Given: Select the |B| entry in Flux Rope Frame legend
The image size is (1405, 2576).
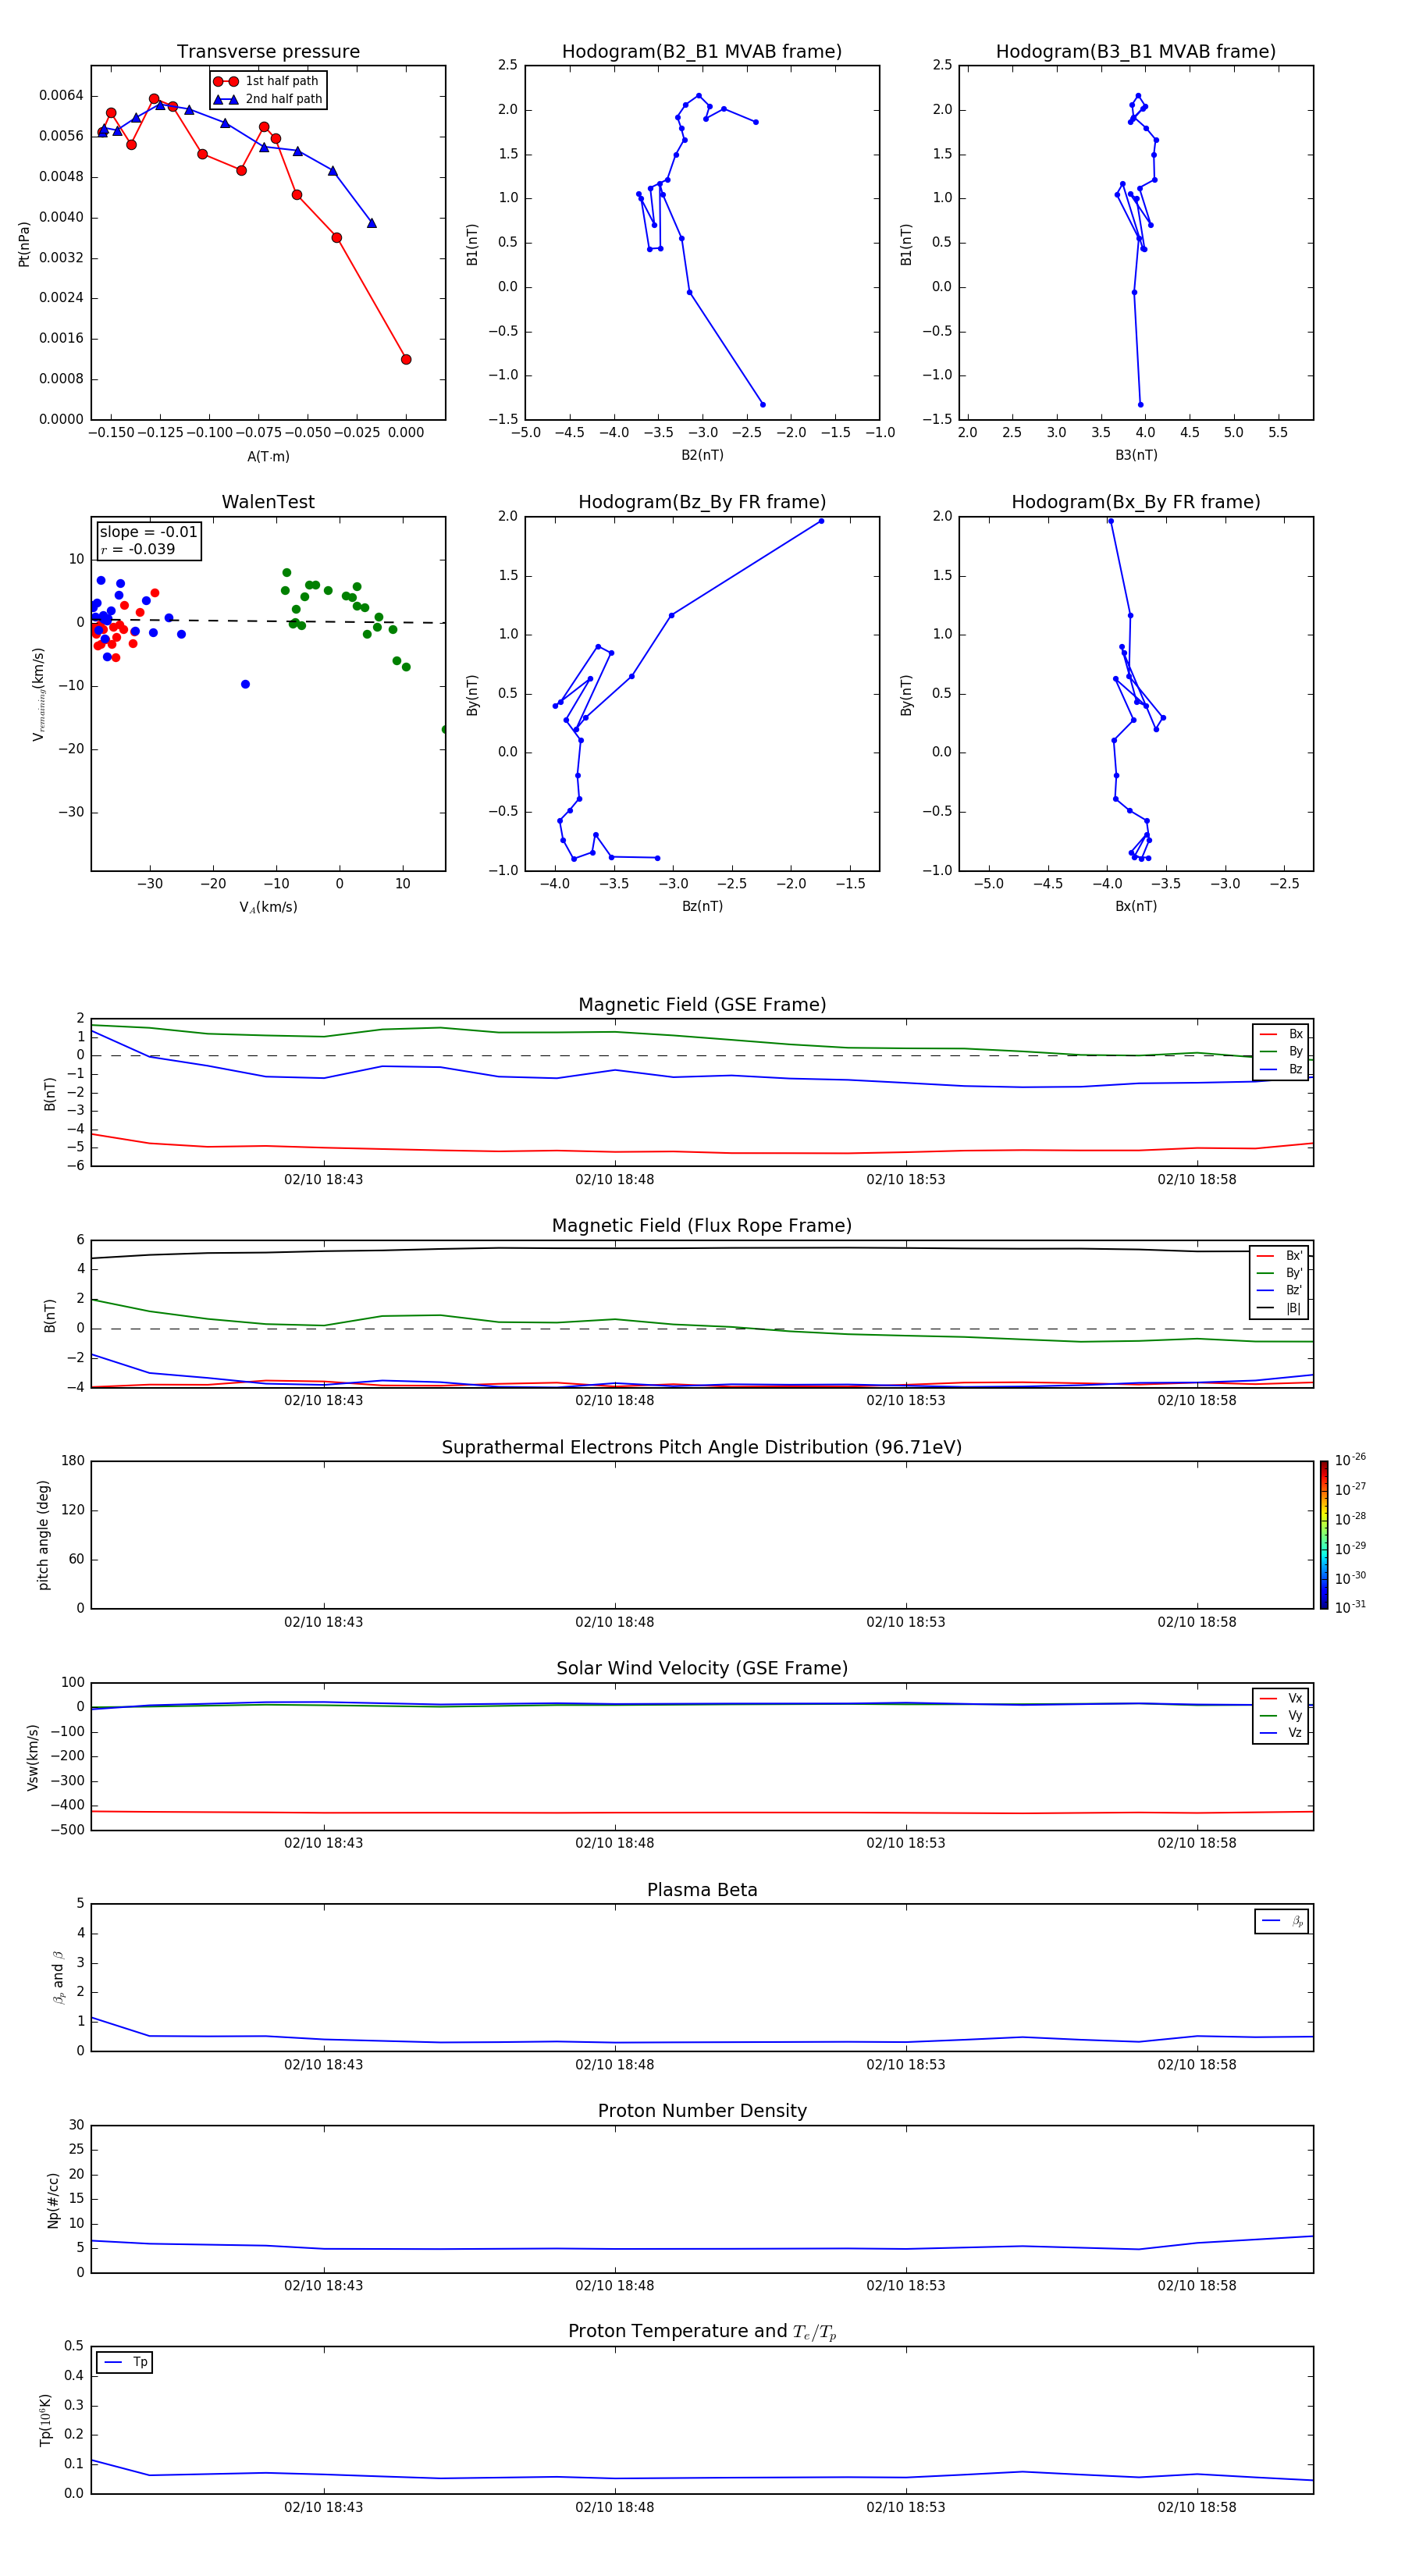Looking at the screenshot, I should 1279,1308.
